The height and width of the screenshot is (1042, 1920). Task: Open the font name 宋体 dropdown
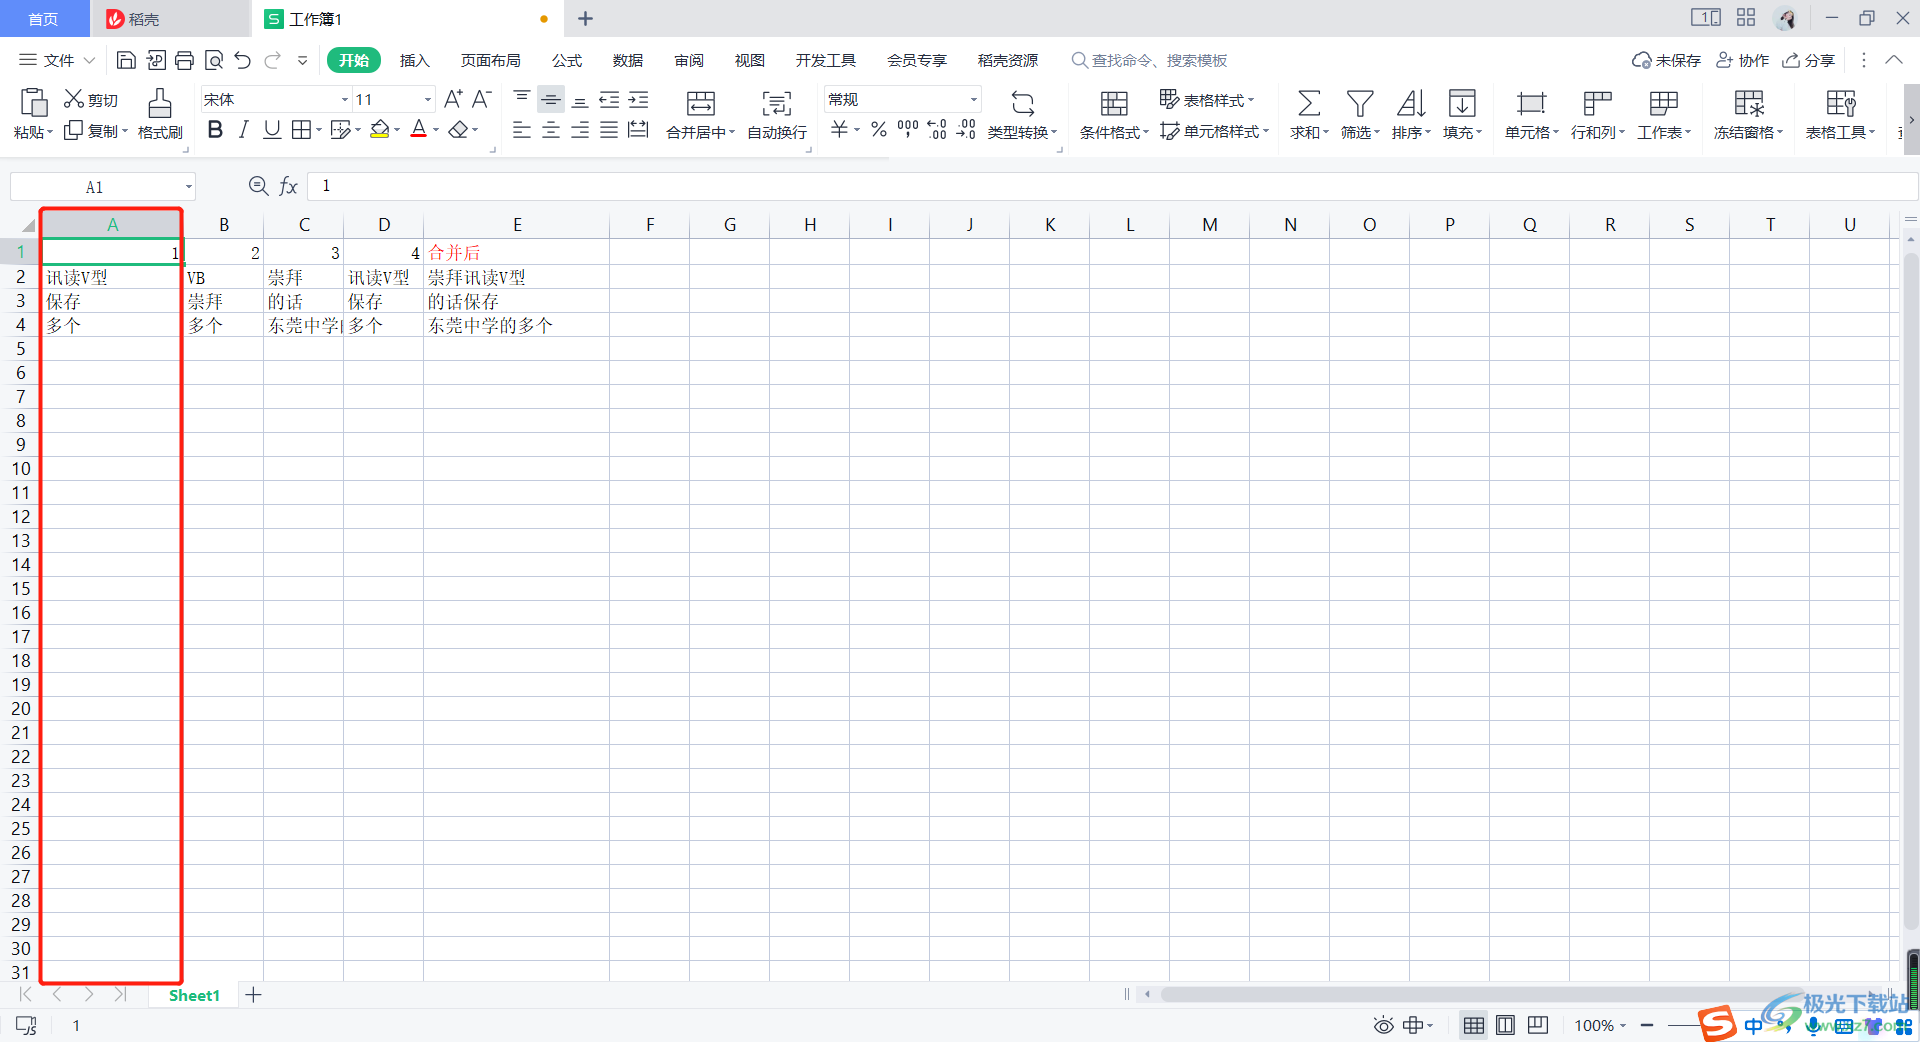[x=345, y=100]
